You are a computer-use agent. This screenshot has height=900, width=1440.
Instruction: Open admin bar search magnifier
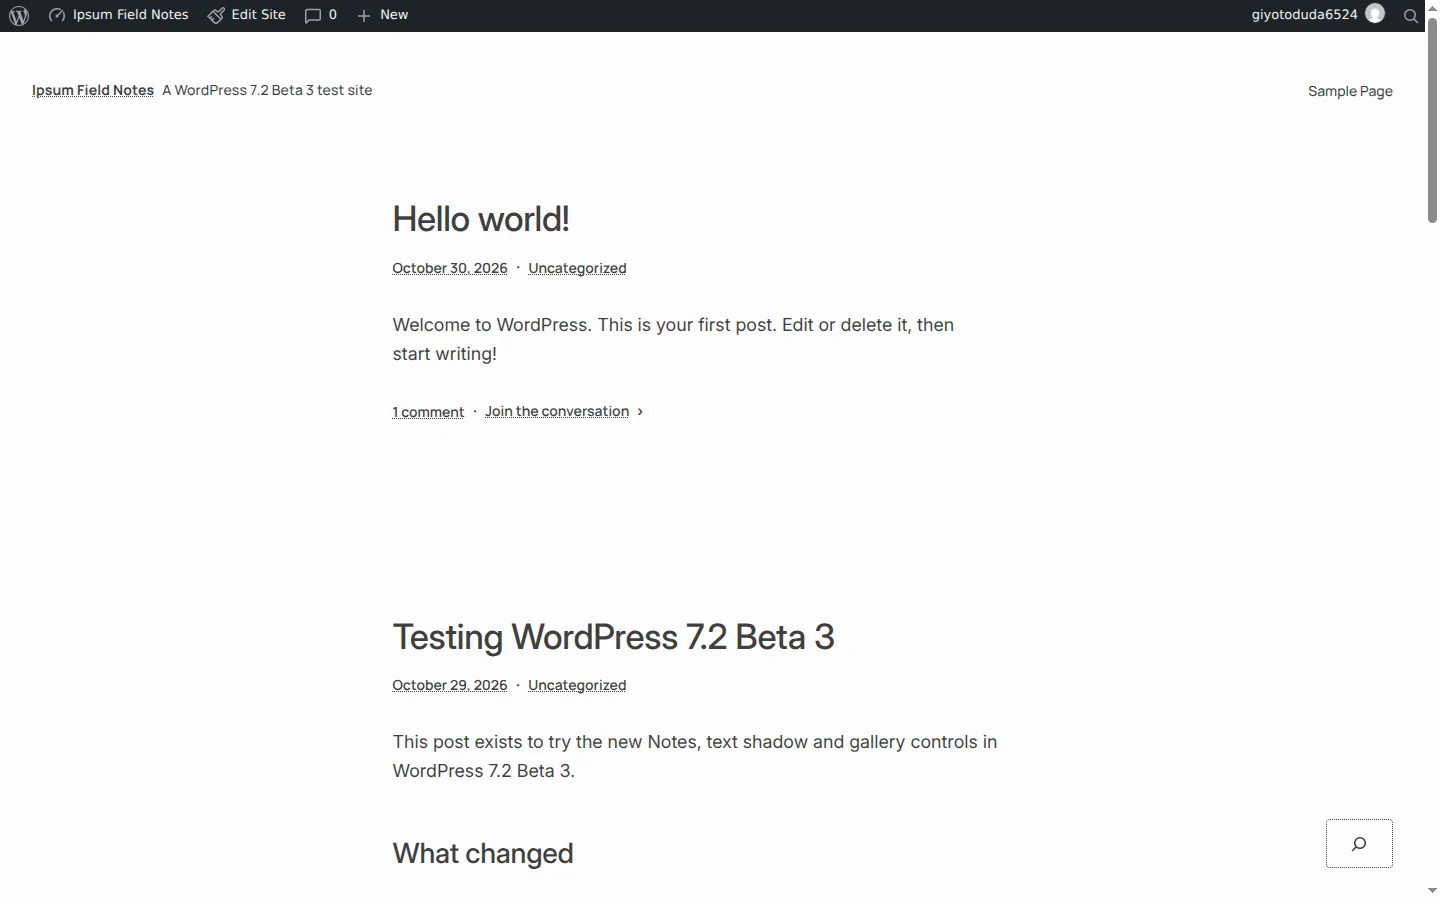click(x=1411, y=15)
